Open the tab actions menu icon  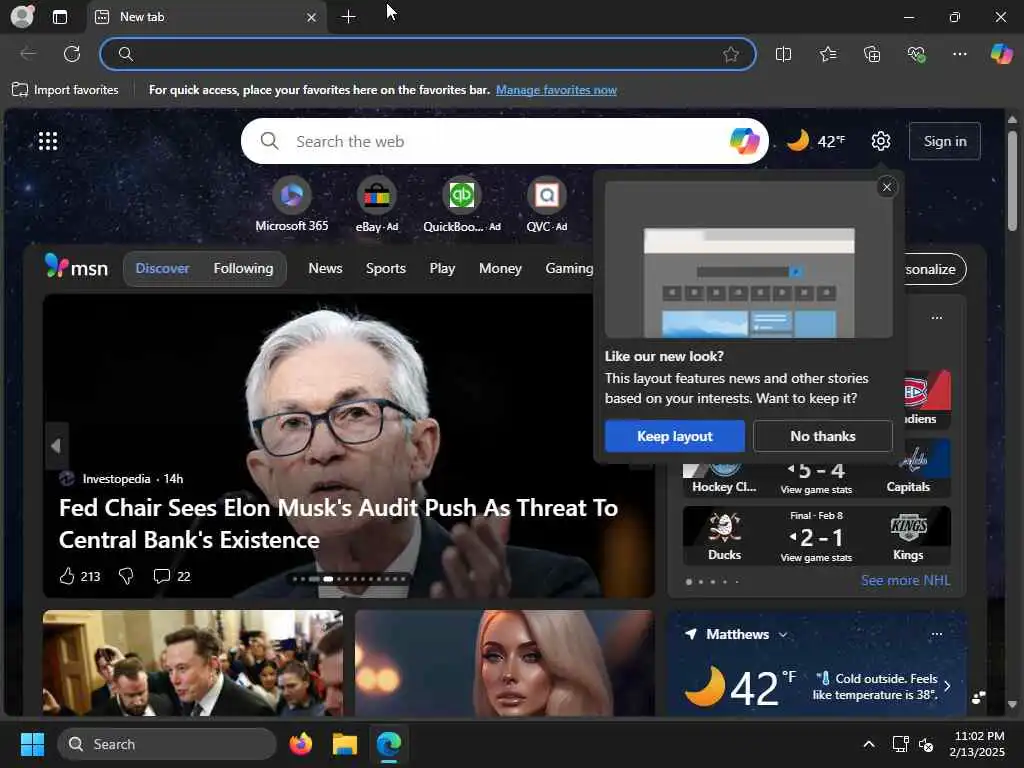[60, 17]
